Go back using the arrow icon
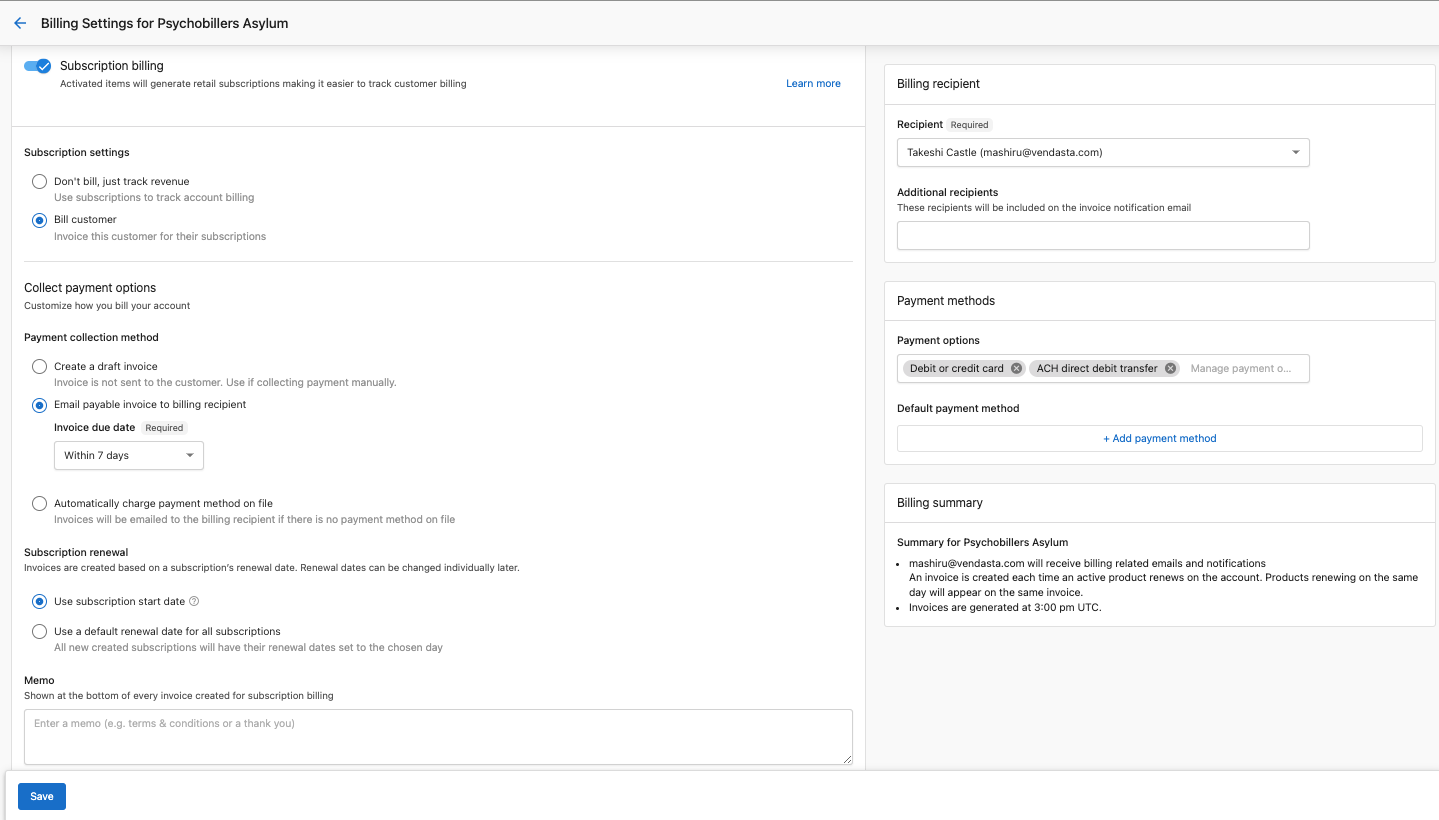 [20, 23]
